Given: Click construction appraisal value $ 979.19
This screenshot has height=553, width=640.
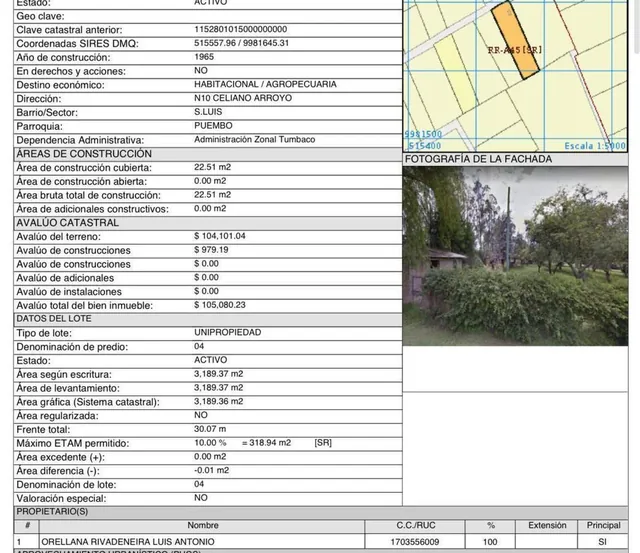Looking at the screenshot, I should pos(211,250).
